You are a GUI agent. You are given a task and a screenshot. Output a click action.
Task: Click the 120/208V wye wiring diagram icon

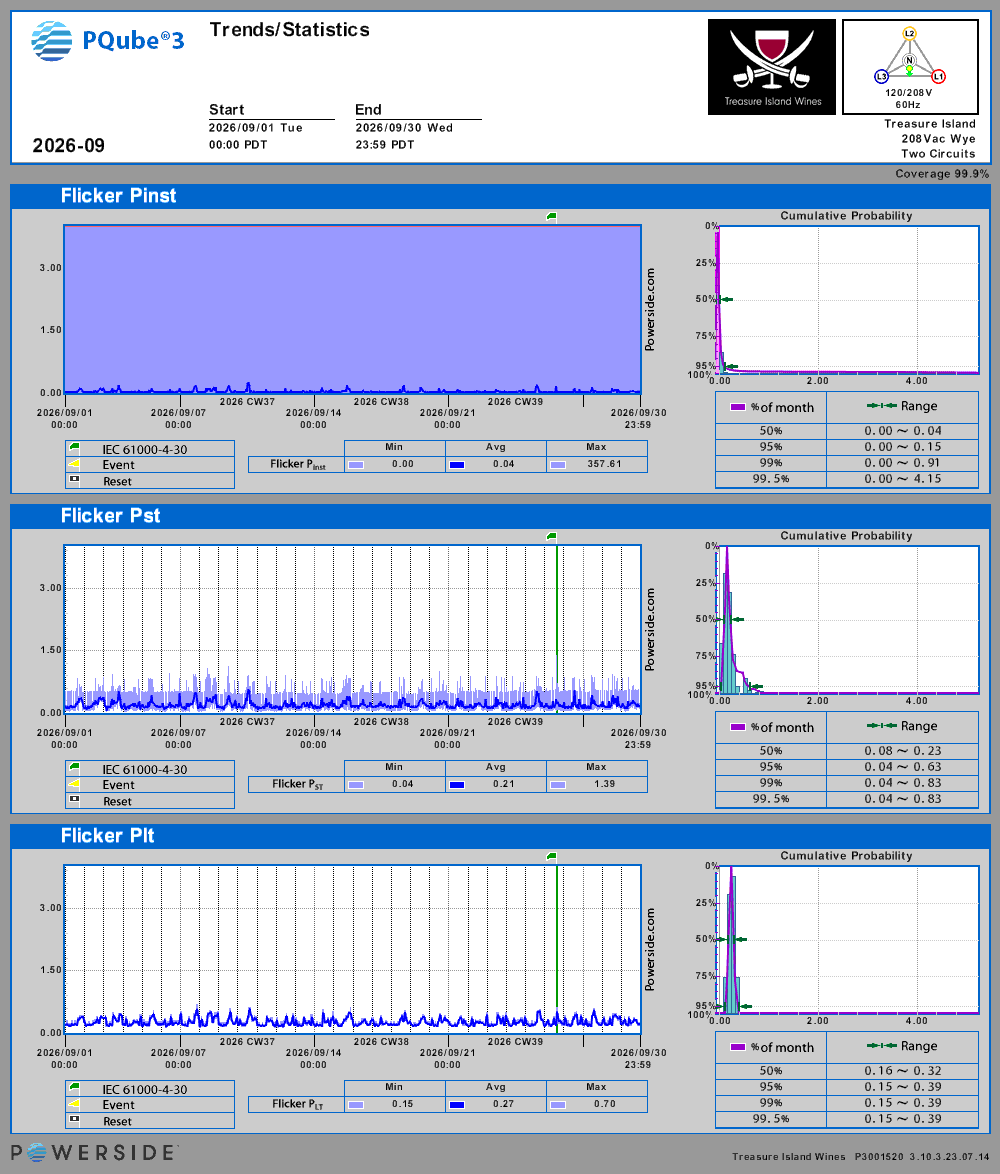click(910, 67)
